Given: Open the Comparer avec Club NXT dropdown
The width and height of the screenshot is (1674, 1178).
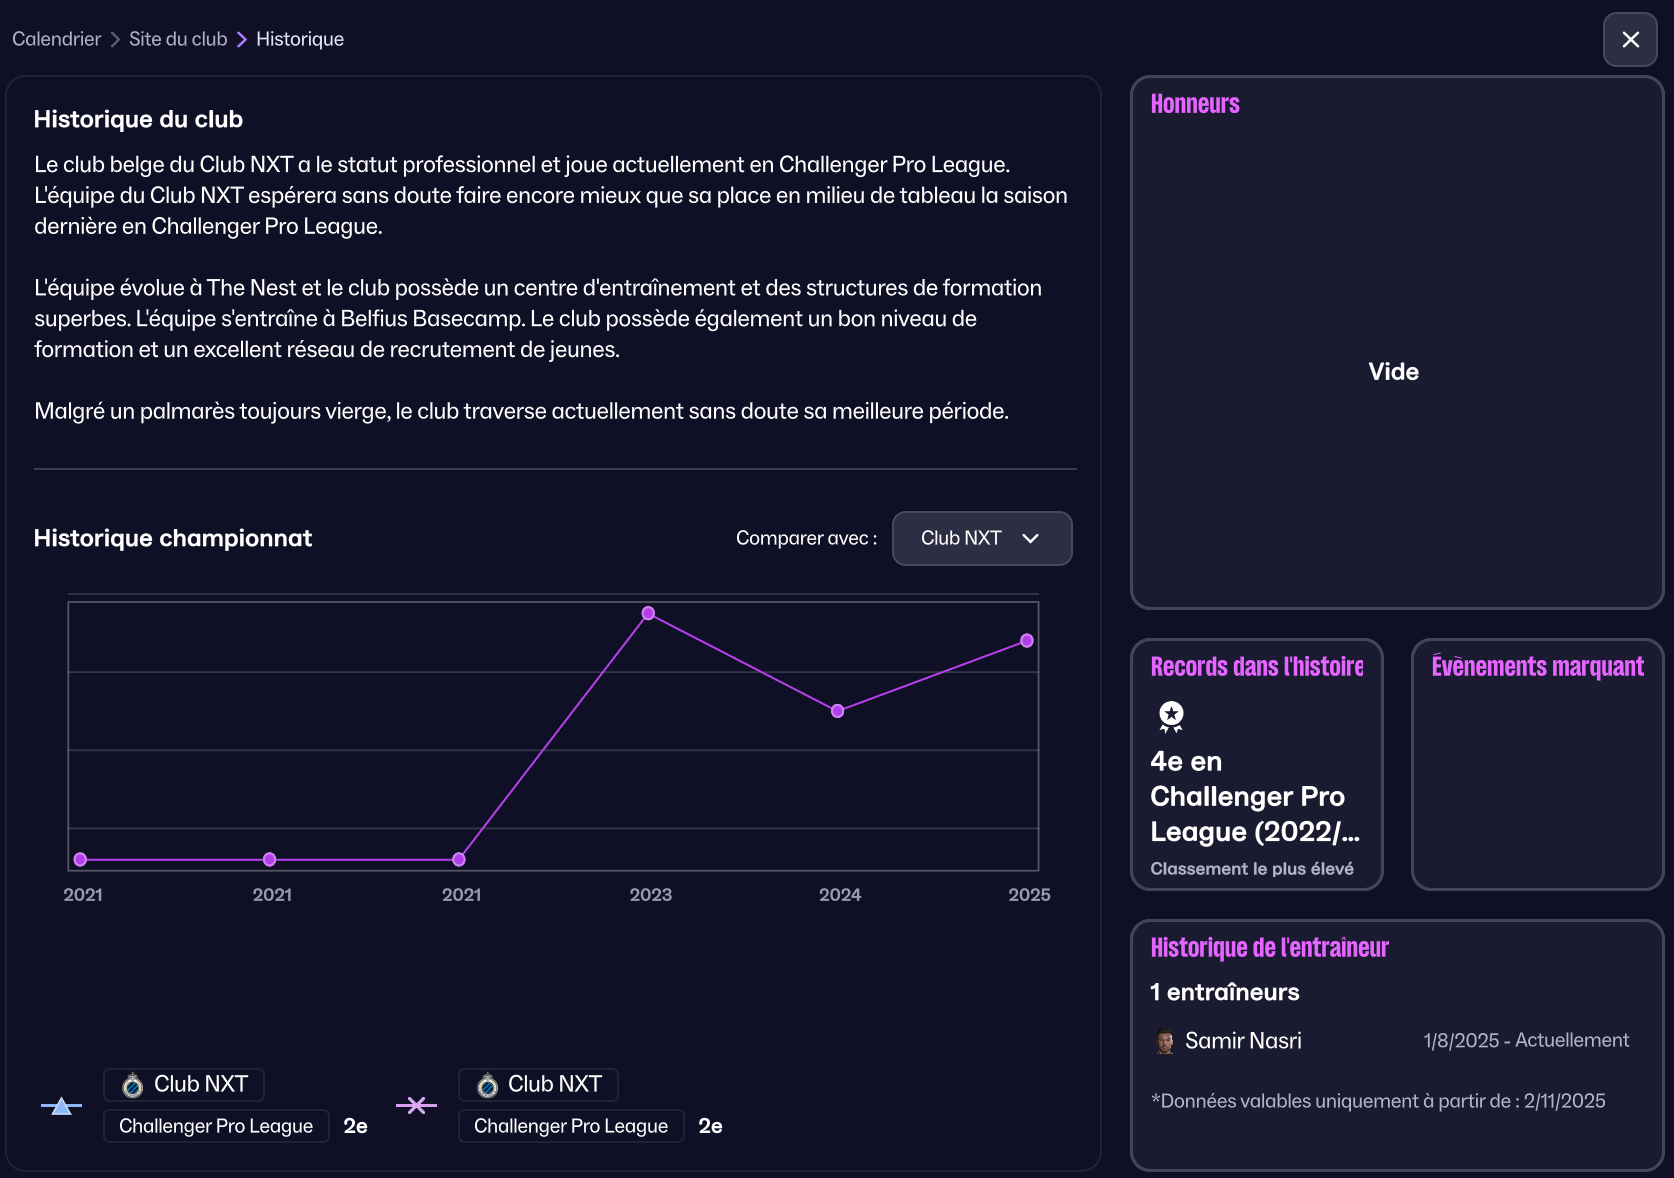Looking at the screenshot, I should 980,538.
